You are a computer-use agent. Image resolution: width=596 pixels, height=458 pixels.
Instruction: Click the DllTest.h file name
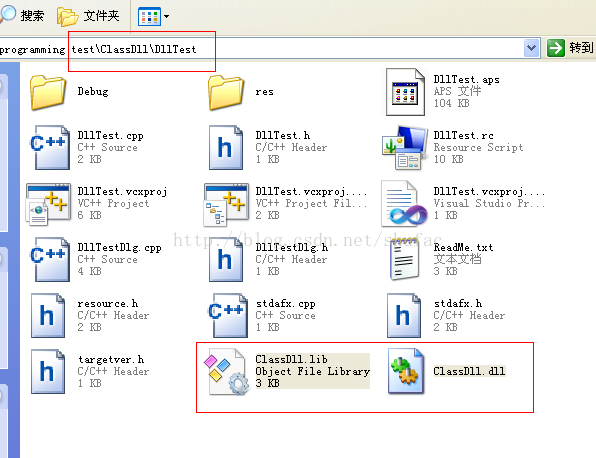pyautogui.click(x=282, y=136)
